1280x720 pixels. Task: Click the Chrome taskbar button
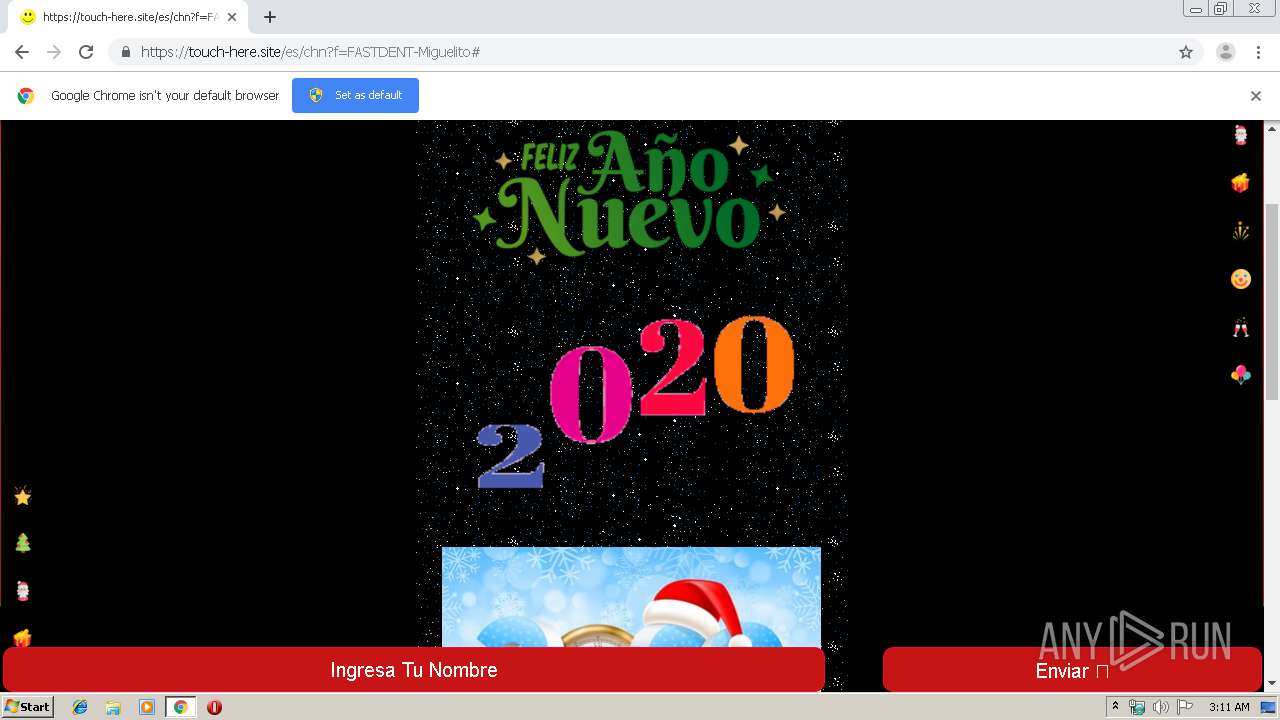[180, 707]
